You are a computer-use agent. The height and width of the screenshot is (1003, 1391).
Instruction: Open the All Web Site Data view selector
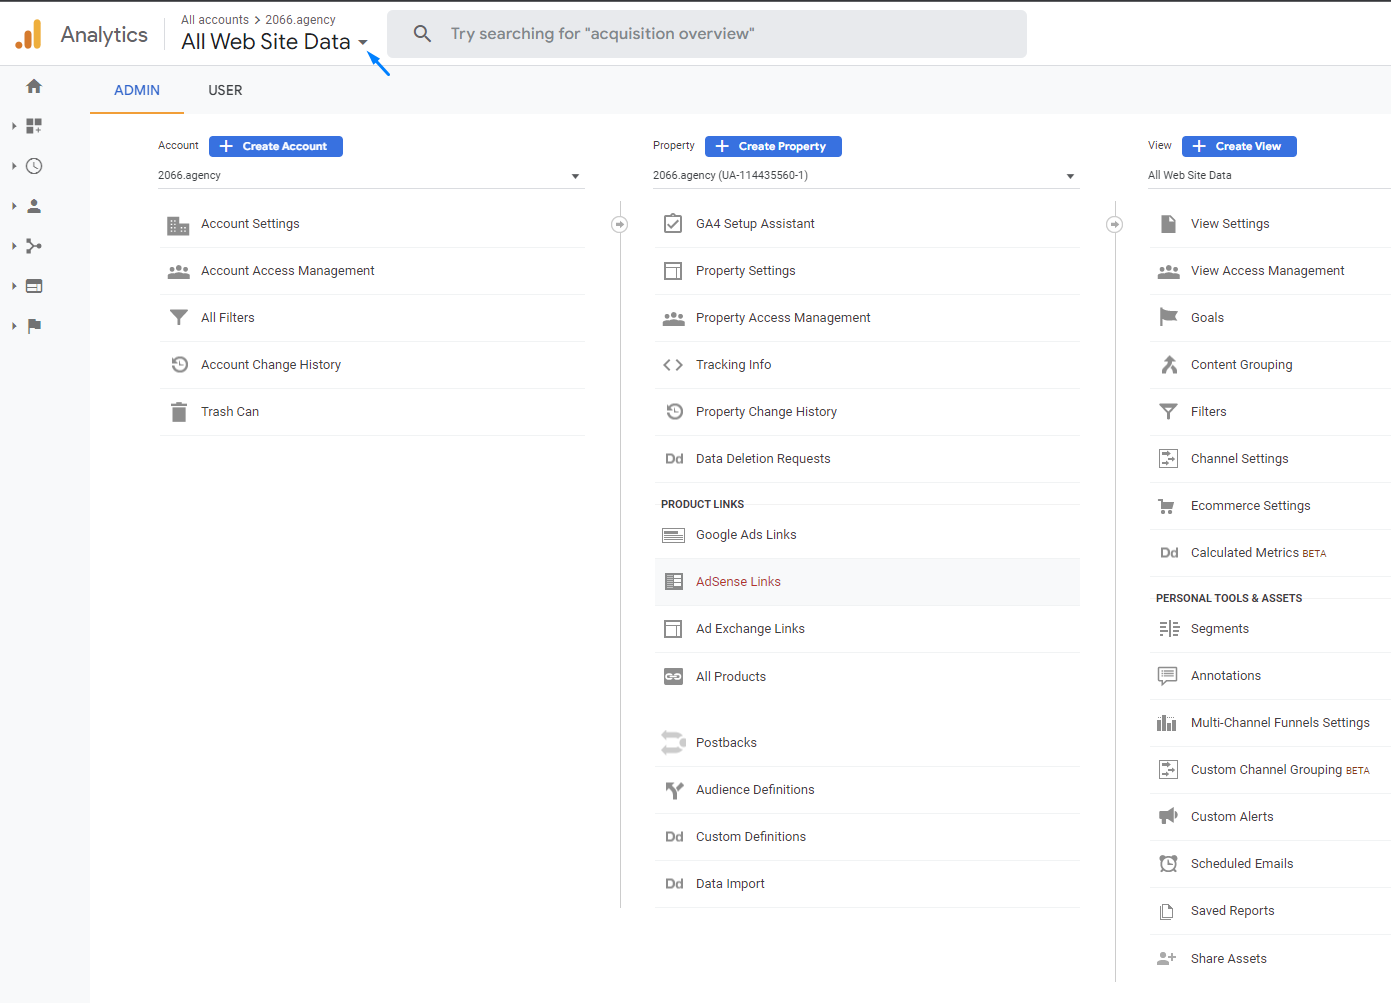[274, 42]
